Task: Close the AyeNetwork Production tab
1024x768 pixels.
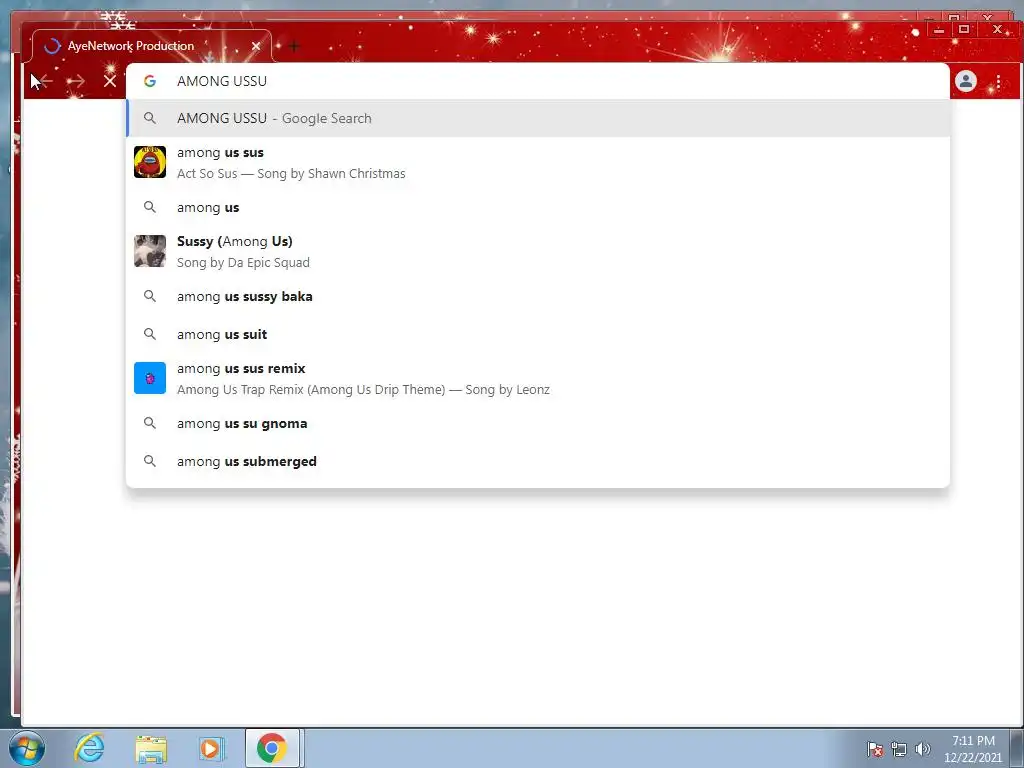Action: (x=256, y=46)
